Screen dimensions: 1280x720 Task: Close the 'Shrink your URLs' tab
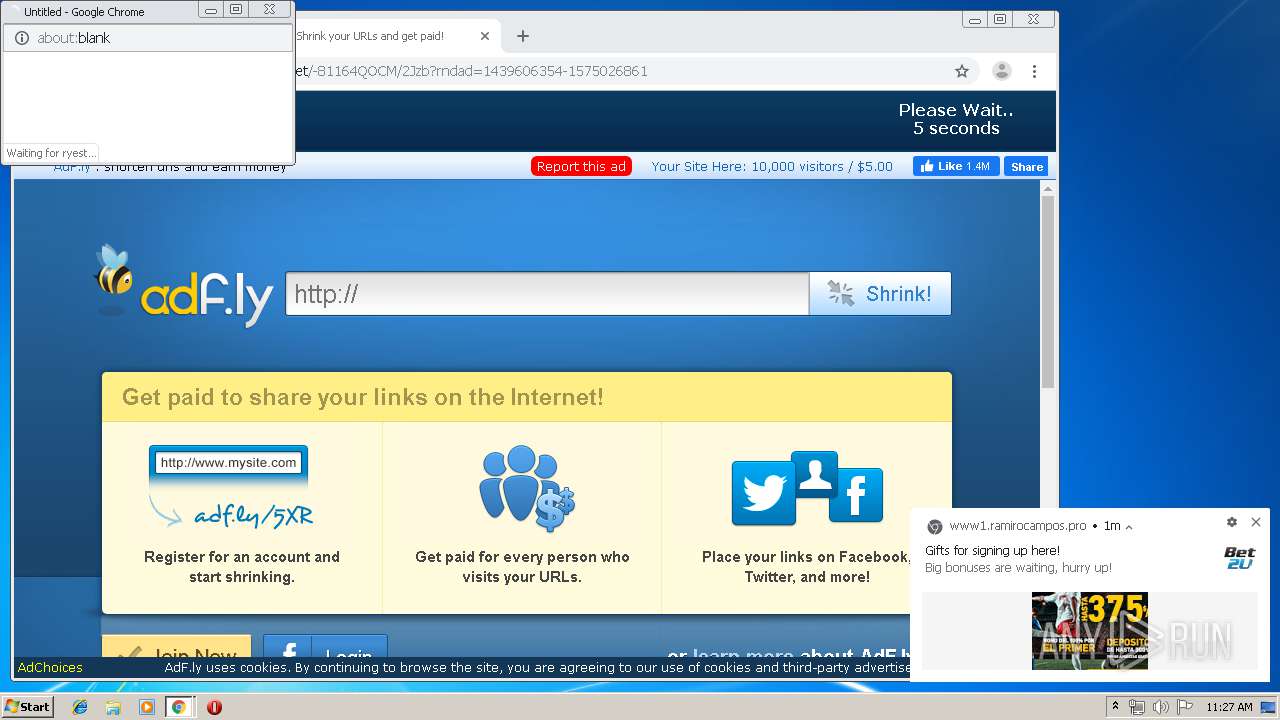(x=485, y=36)
